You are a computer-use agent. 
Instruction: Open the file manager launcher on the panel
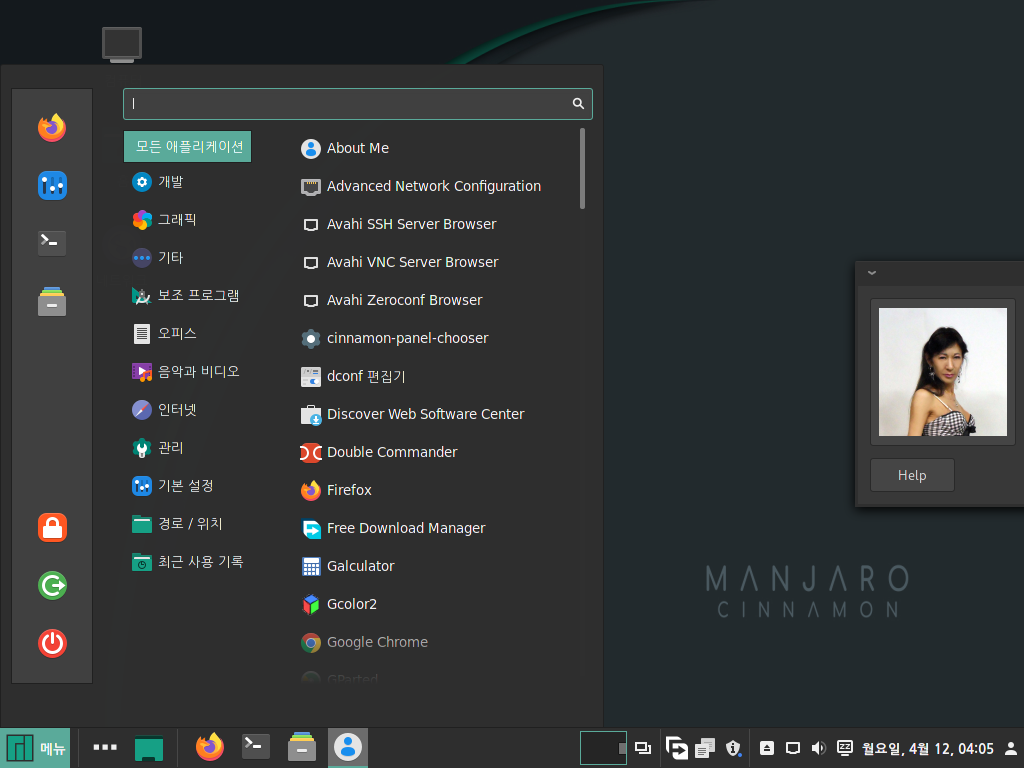(x=302, y=747)
